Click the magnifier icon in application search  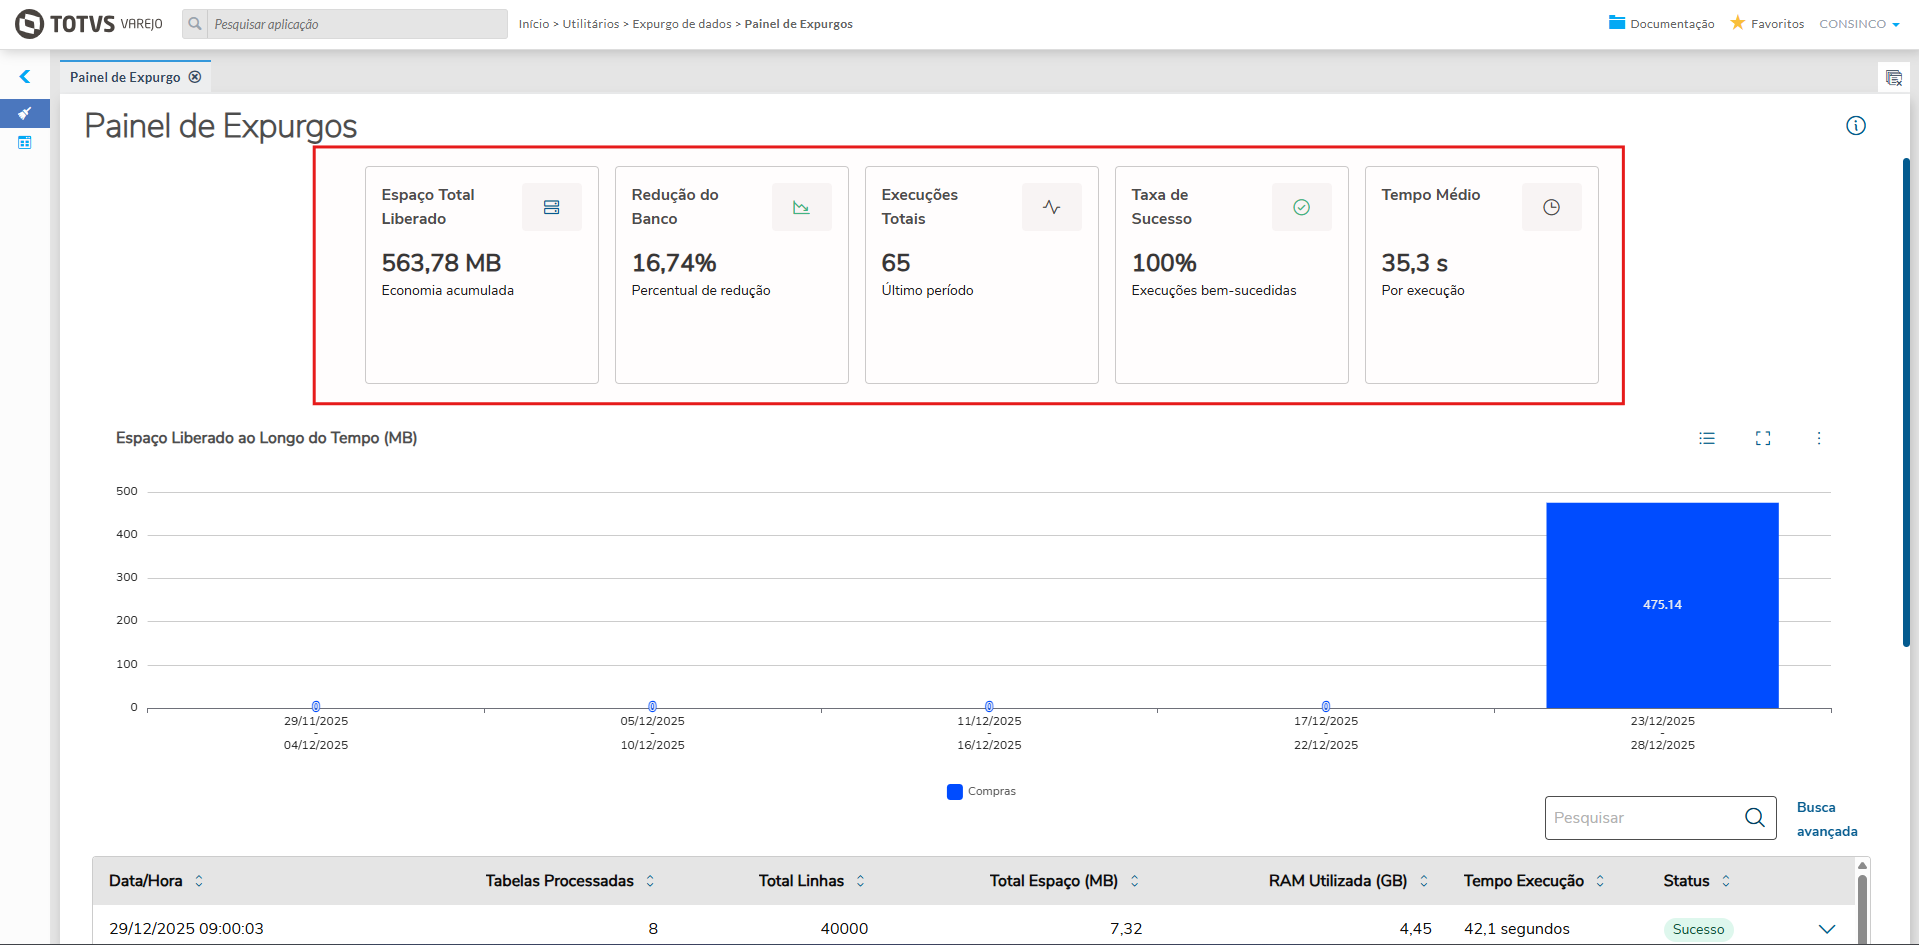pos(195,24)
